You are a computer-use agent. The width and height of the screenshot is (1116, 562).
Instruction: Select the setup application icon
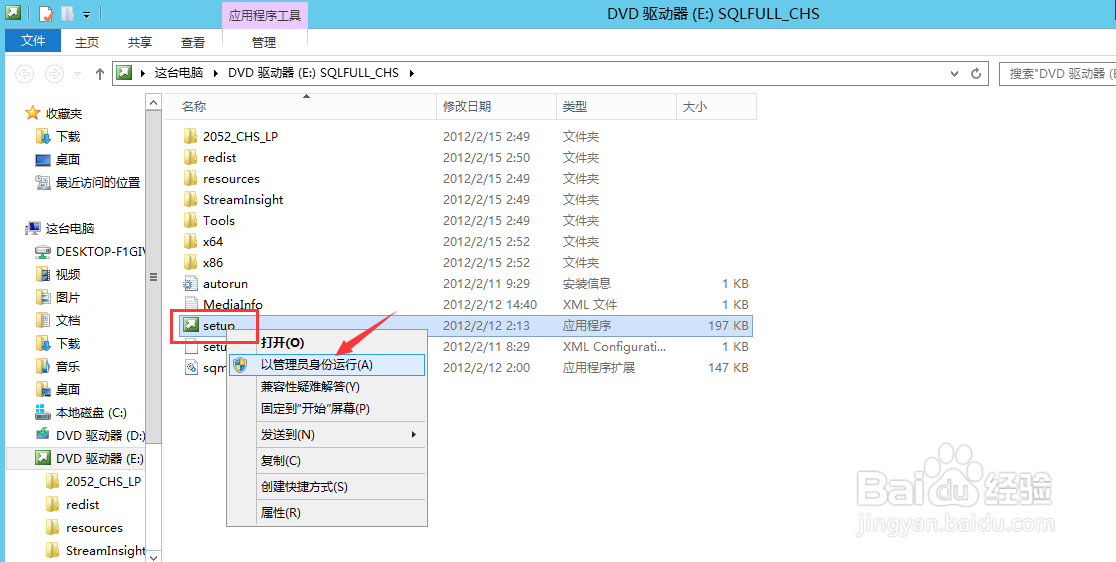point(190,326)
